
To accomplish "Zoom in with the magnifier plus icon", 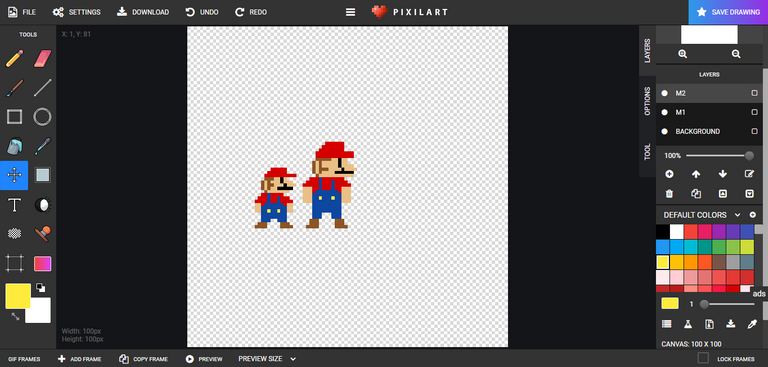I will point(682,54).
